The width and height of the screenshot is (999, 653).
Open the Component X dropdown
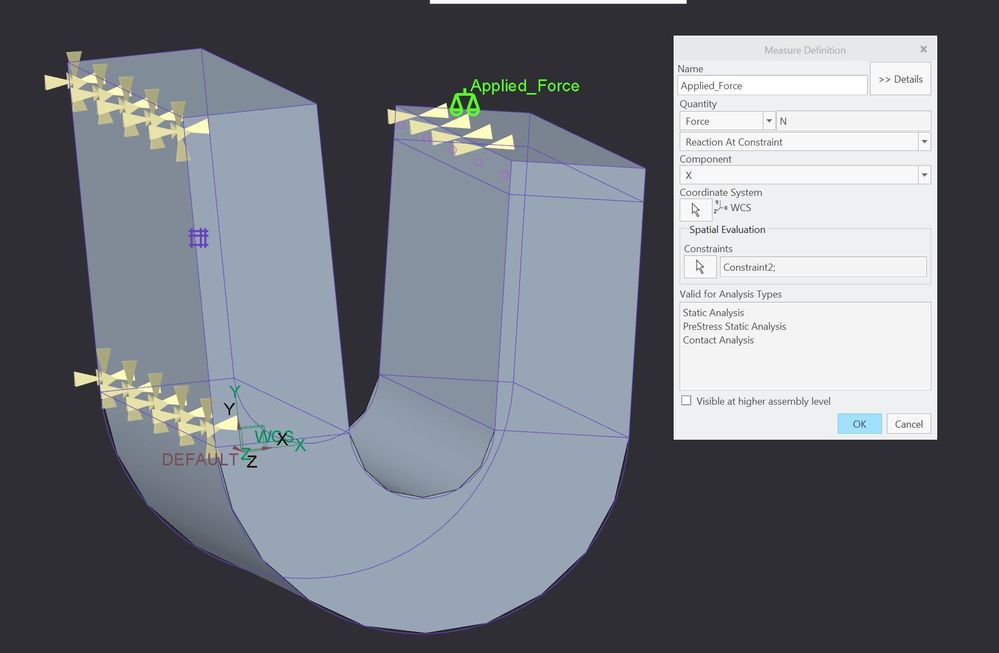(x=924, y=175)
